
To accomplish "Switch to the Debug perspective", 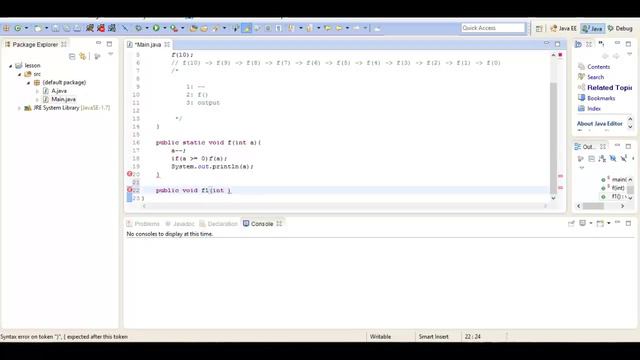I will click(620, 28).
